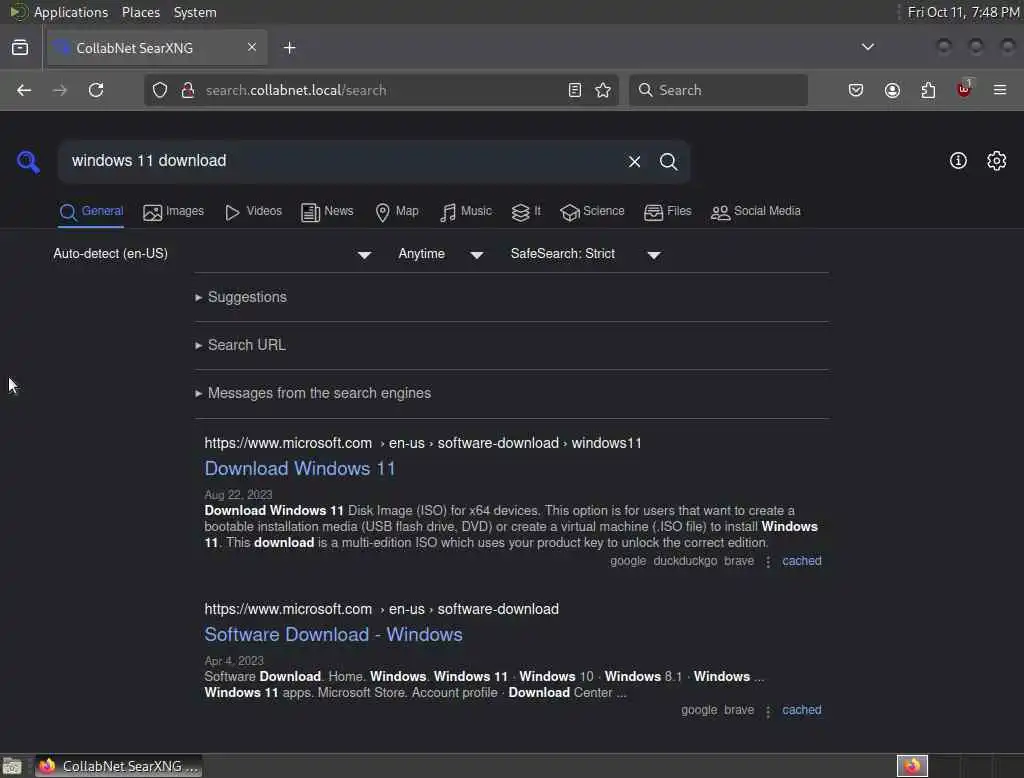Switch to the It category tab
Viewport: 1024px width, 778px height.
point(526,212)
